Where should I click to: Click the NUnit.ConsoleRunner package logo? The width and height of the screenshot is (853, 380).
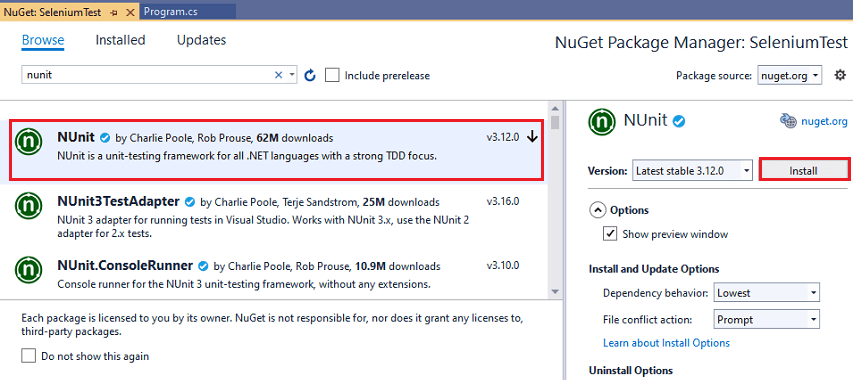click(x=29, y=269)
